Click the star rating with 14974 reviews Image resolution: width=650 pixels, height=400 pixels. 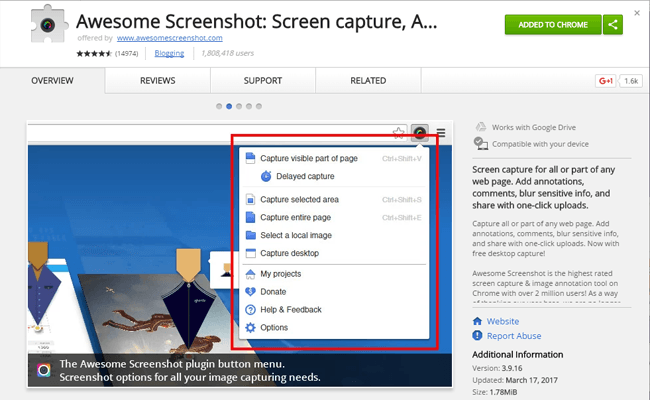(107, 53)
